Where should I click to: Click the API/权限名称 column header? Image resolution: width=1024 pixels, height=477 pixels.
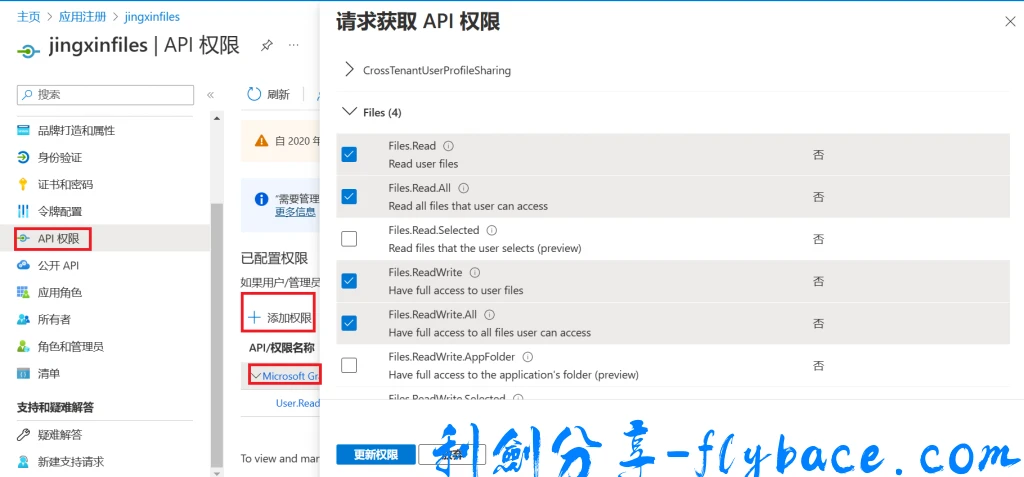click(x=281, y=347)
